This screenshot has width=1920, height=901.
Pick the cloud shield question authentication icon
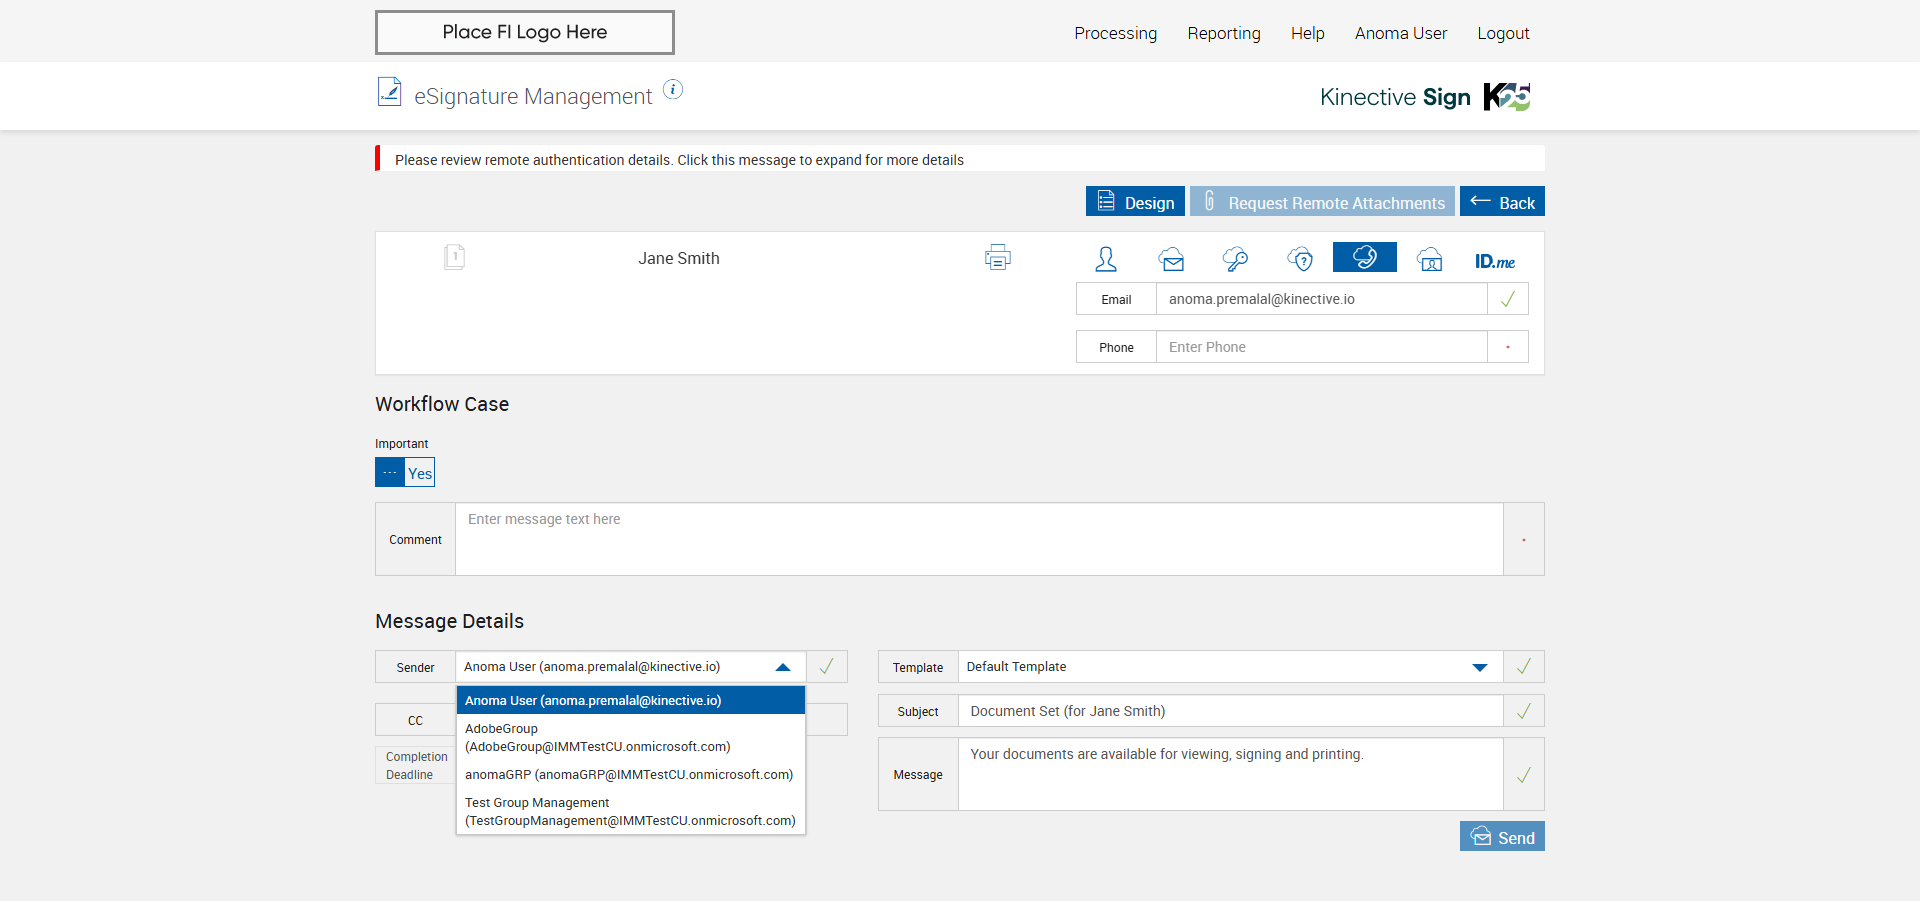1300,259
